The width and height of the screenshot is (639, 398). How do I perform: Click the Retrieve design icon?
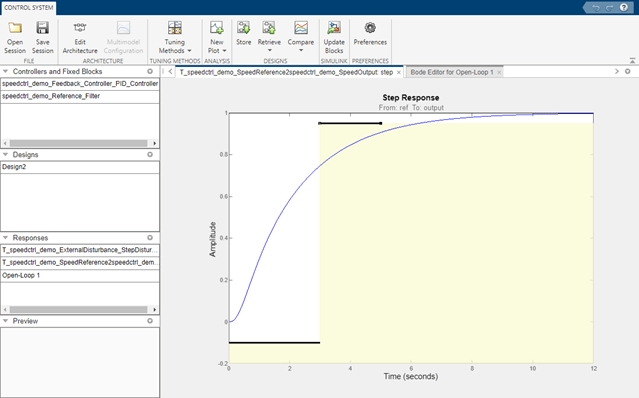coord(269,28)
